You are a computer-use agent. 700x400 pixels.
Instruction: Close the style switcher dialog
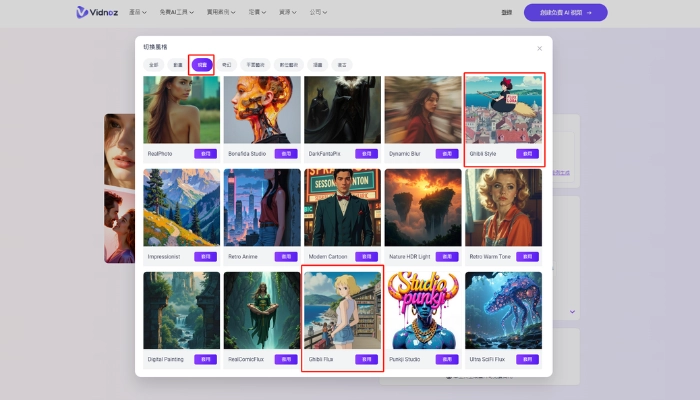pos(539,48)
